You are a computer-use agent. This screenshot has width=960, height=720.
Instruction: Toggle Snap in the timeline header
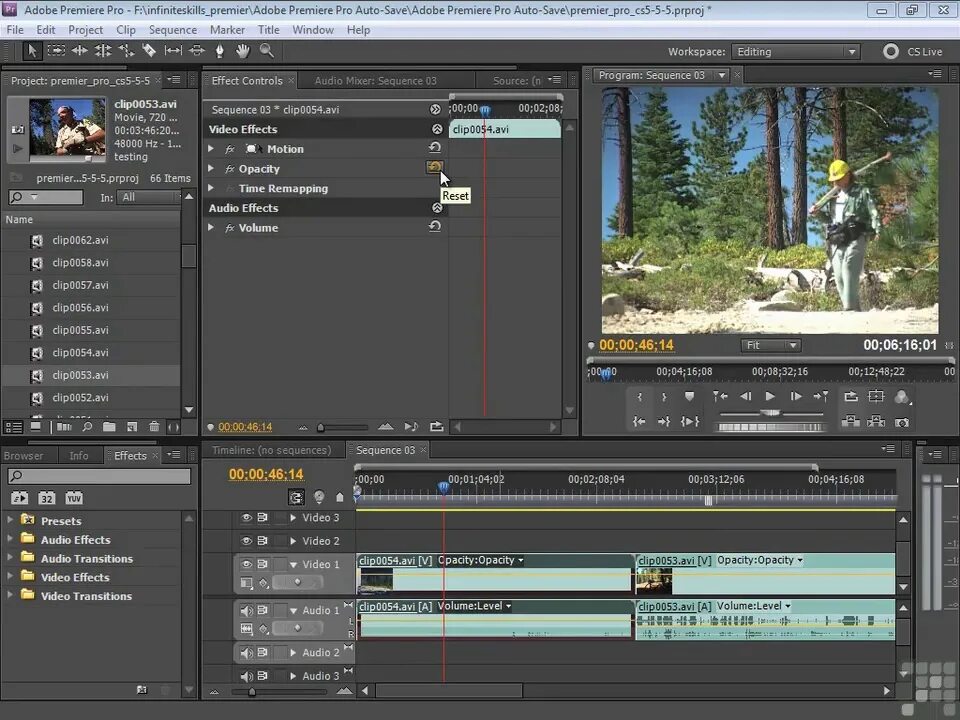click(296, 497)
